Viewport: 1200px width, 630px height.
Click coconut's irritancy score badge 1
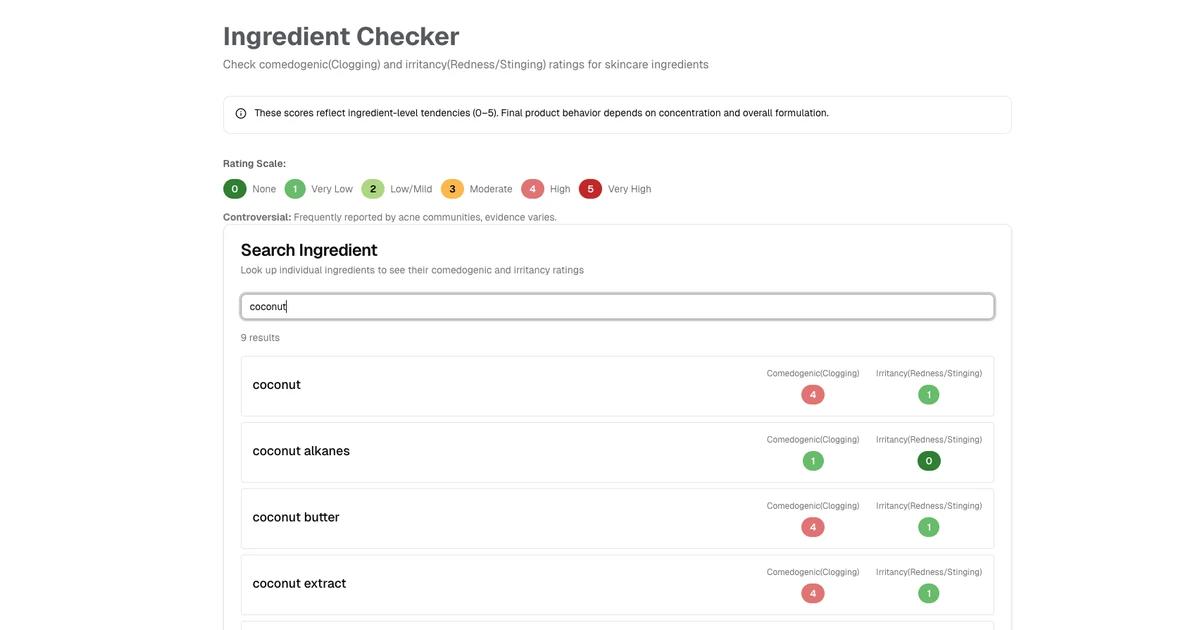click(x=929, y=395)
